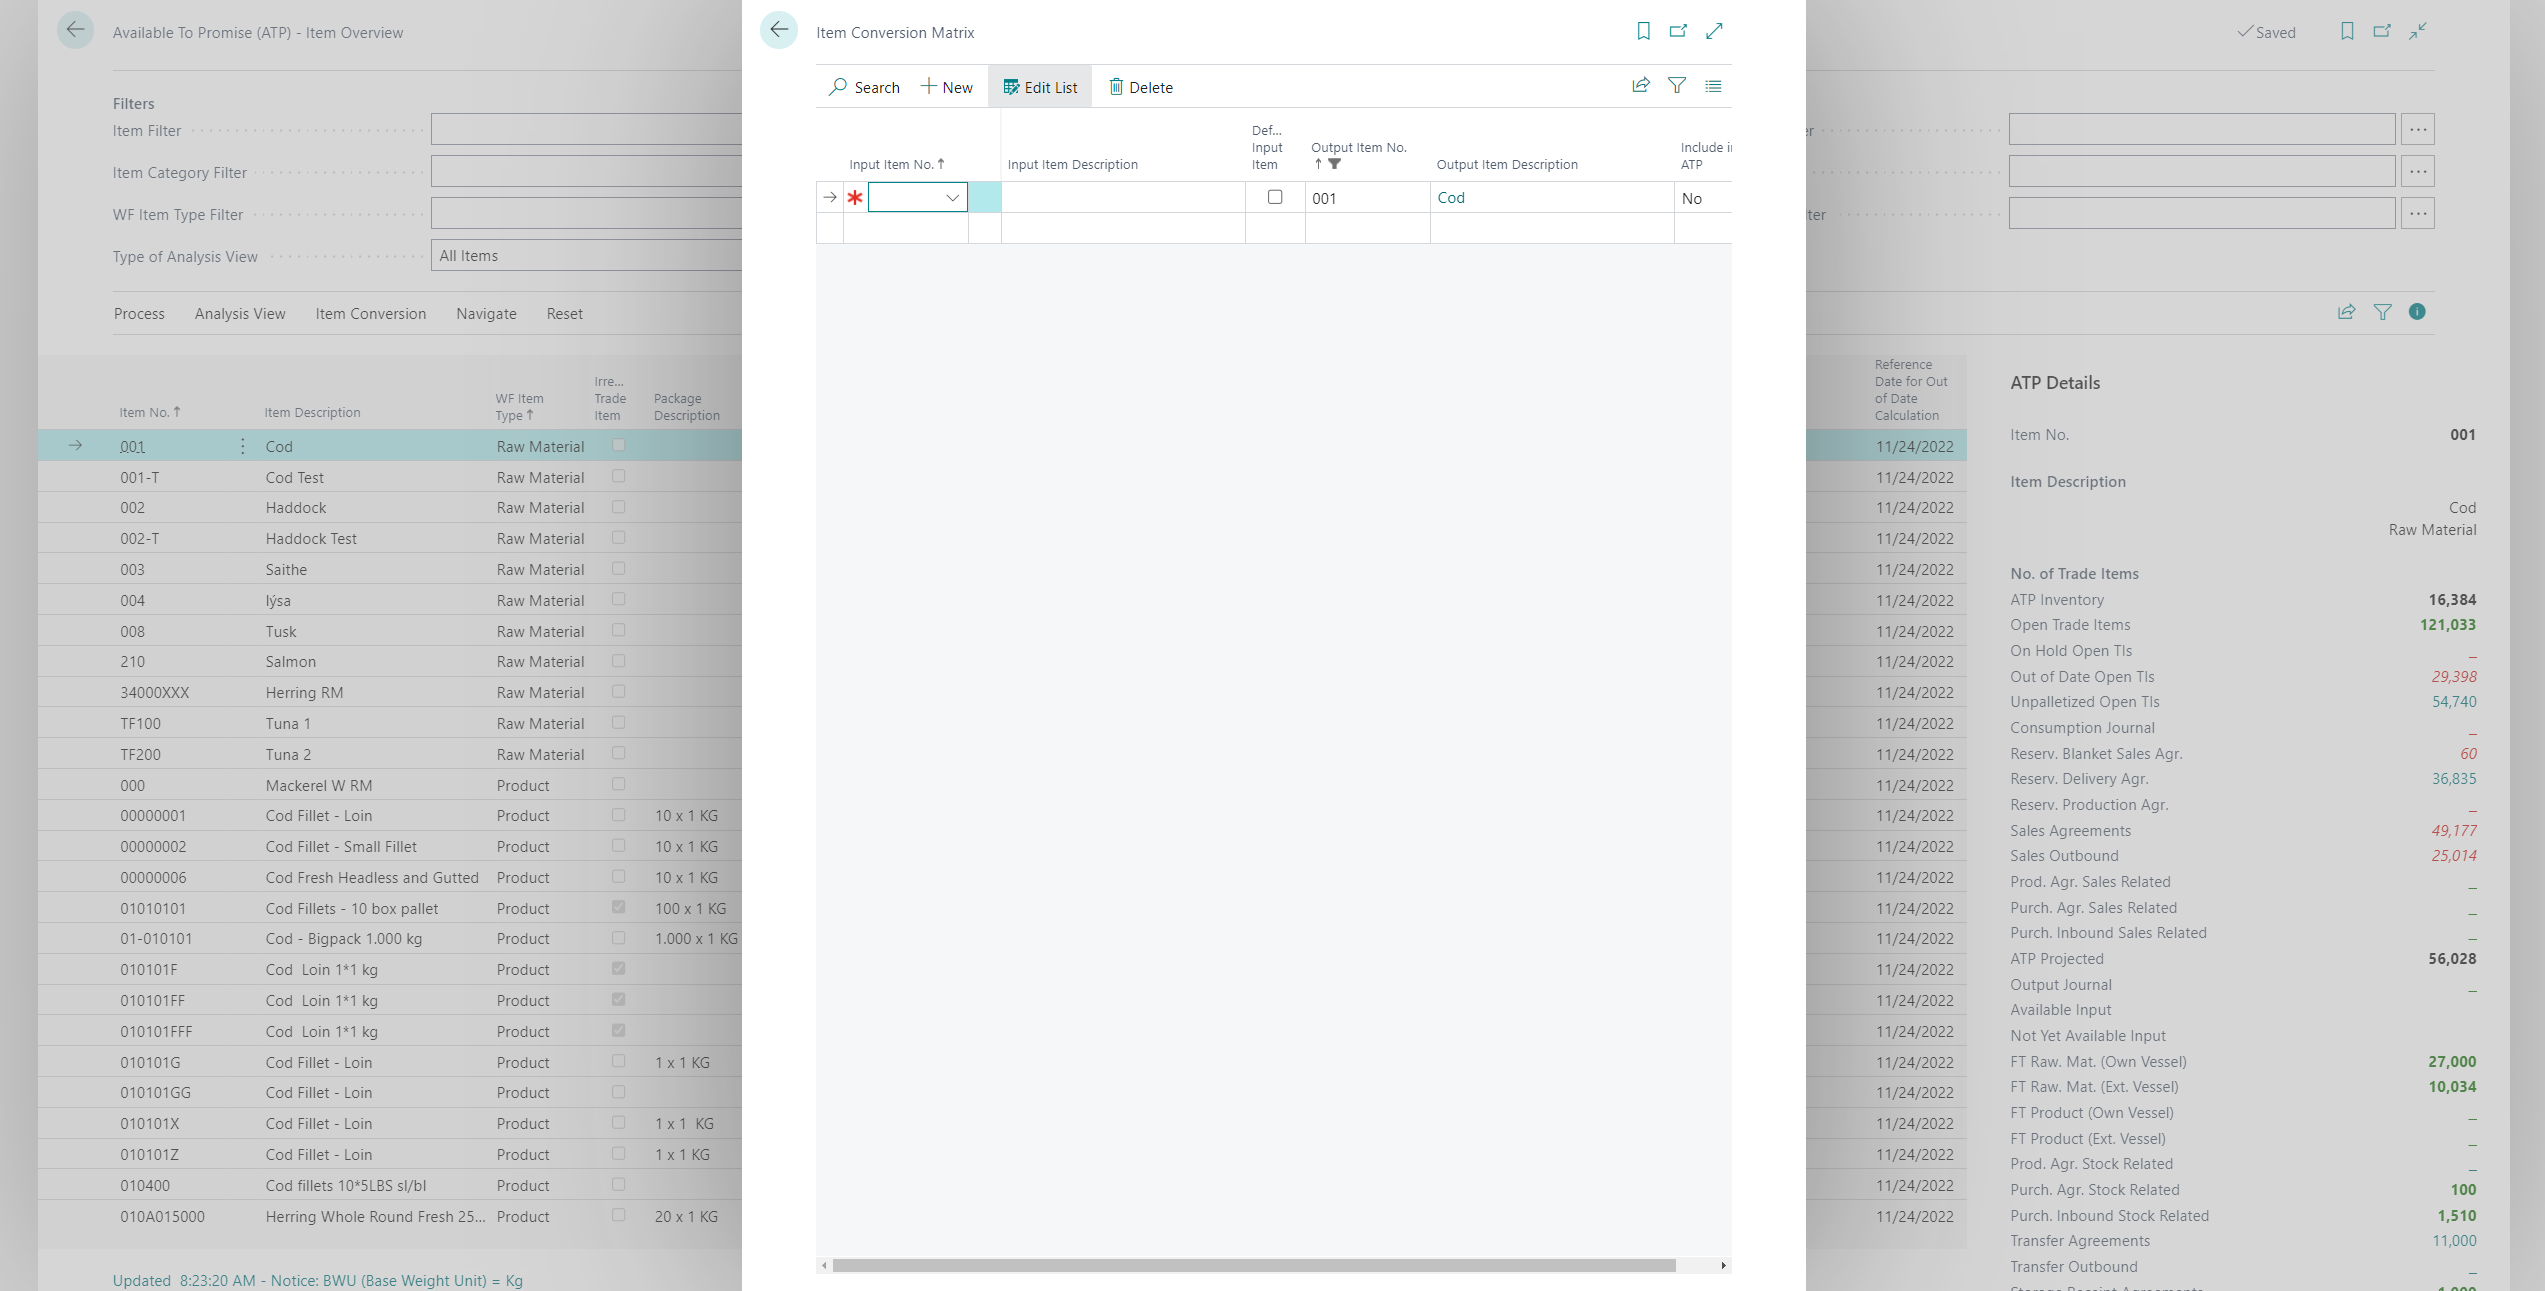2545x1291 pixels.
Task: Bookmark the Item Conversion Matrix page
Action: 1643,31
